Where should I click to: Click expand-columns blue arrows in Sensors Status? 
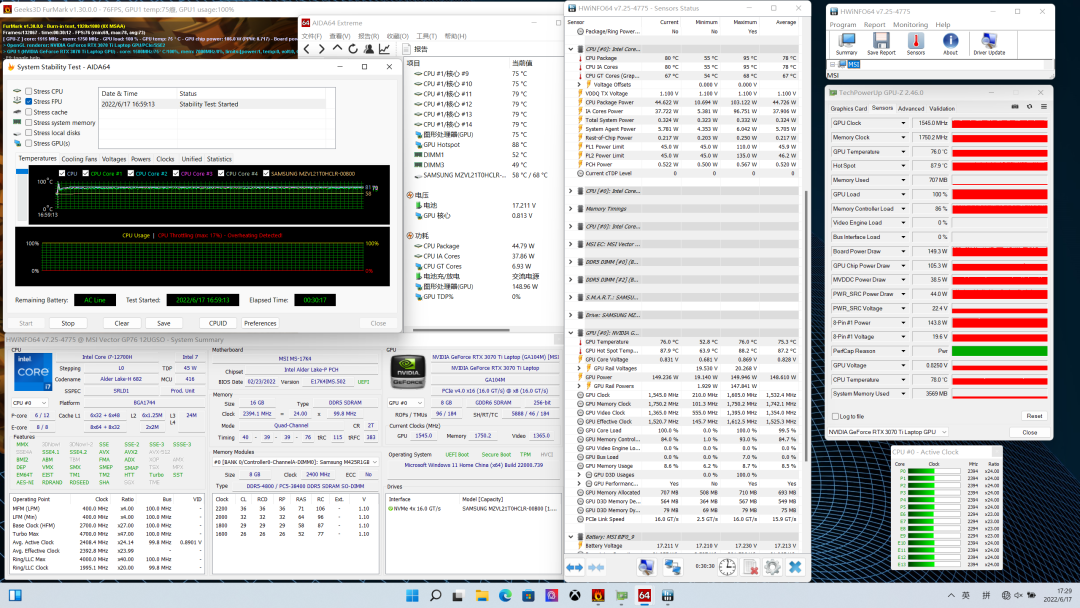click(574, 567)
